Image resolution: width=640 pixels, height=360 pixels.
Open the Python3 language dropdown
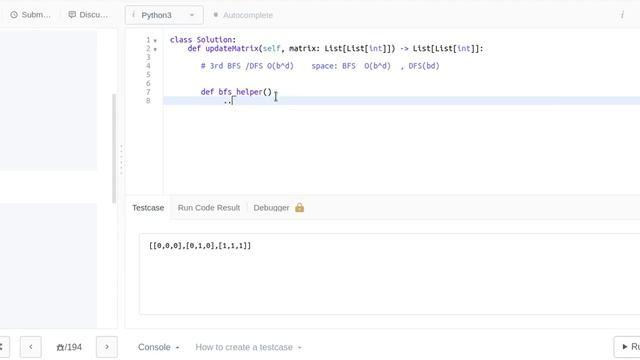coord(164,15)
